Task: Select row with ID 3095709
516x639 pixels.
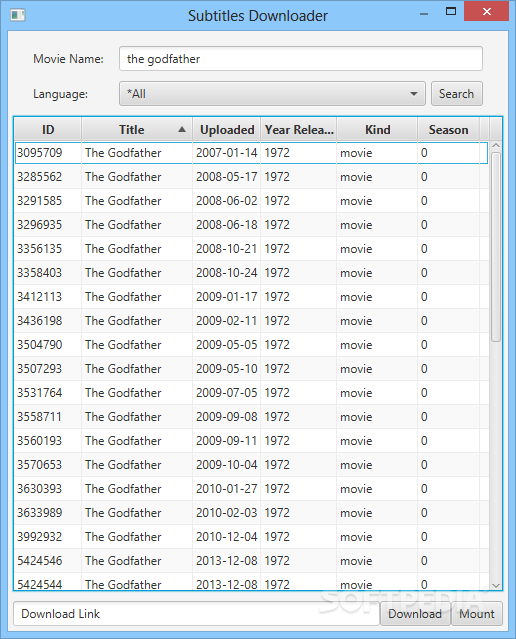Action: click(x=251, y=153)
